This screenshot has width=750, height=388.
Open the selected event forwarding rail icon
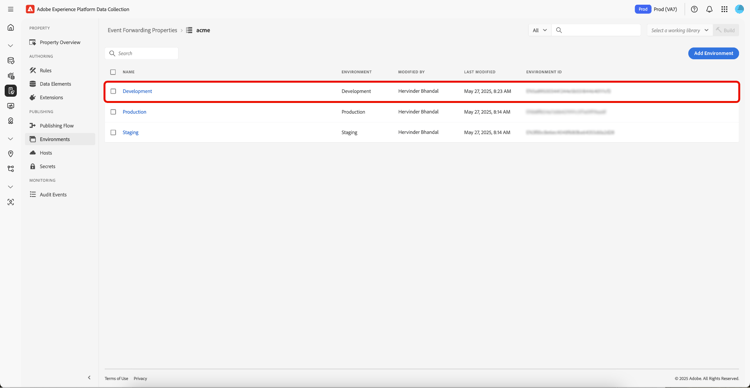point(11,90)
